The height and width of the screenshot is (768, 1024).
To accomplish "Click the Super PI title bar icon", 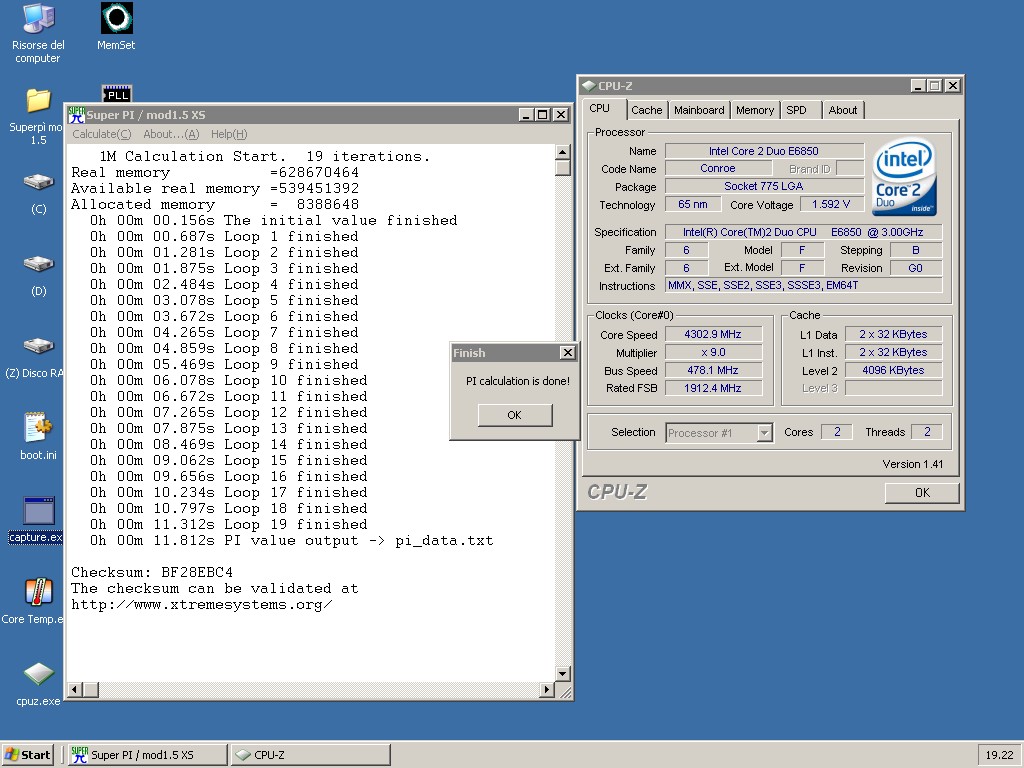I will click(76, 115).
